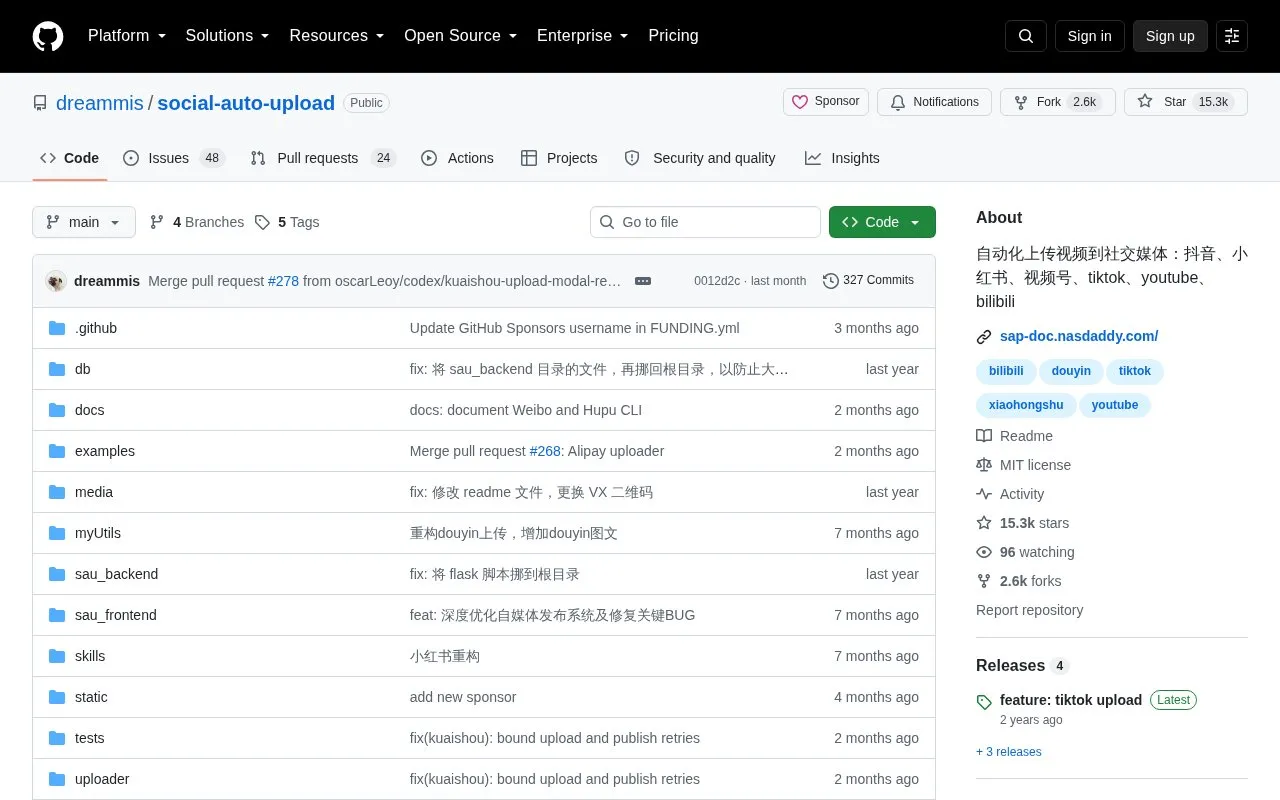Star the repository with the Star button
This screenshot has height=800, width=1280.
pyautogui.click(x=1186, y=102)
